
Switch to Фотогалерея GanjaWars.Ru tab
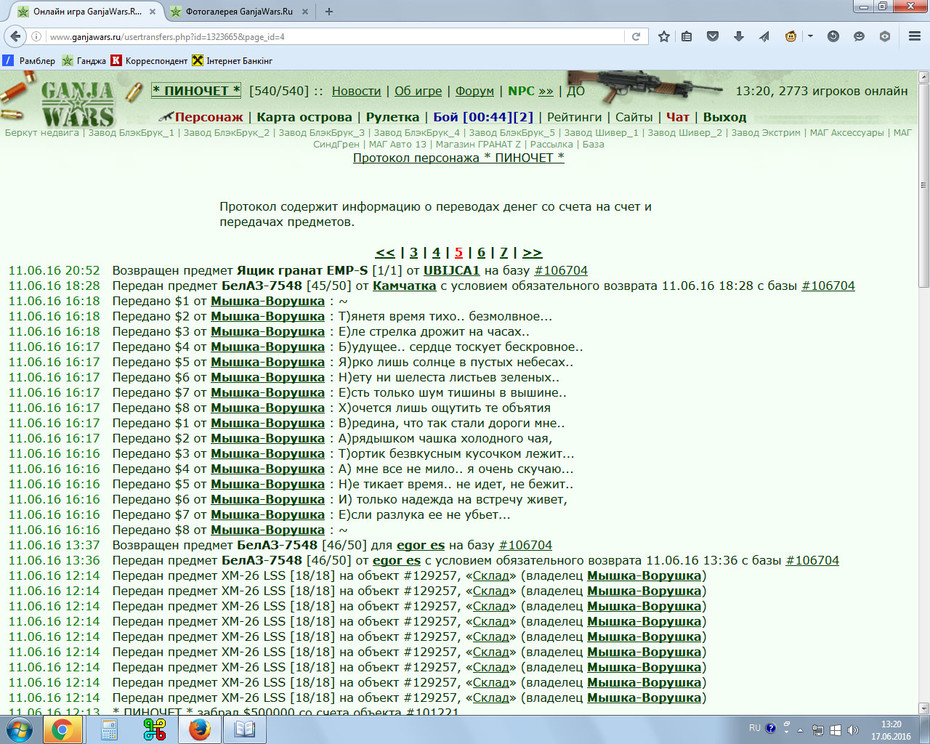pos(239,11)
